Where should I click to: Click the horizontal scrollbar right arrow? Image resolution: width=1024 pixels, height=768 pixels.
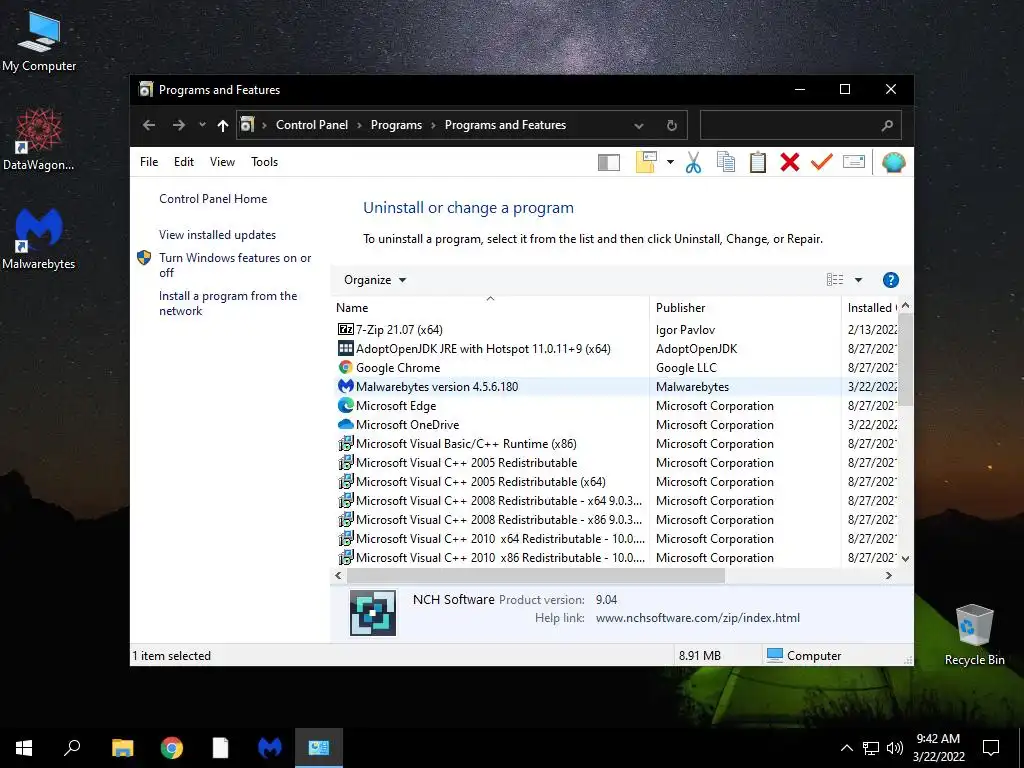(x=889, y=575)
